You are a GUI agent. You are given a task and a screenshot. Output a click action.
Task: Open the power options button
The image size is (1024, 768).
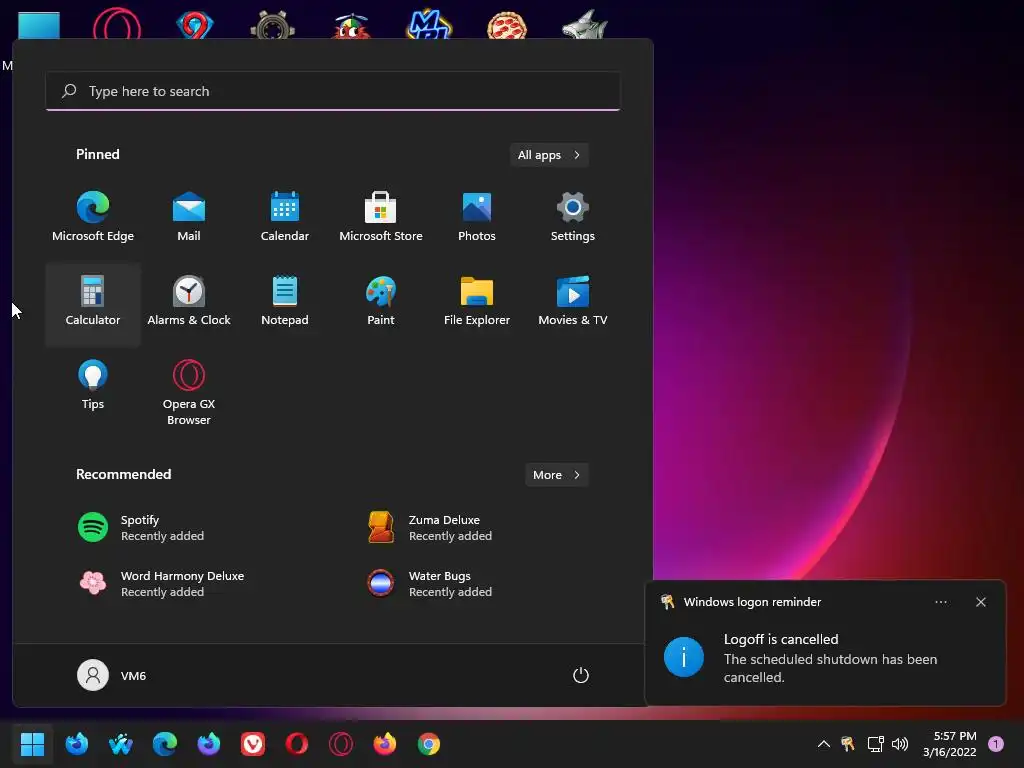coord(581,675)
